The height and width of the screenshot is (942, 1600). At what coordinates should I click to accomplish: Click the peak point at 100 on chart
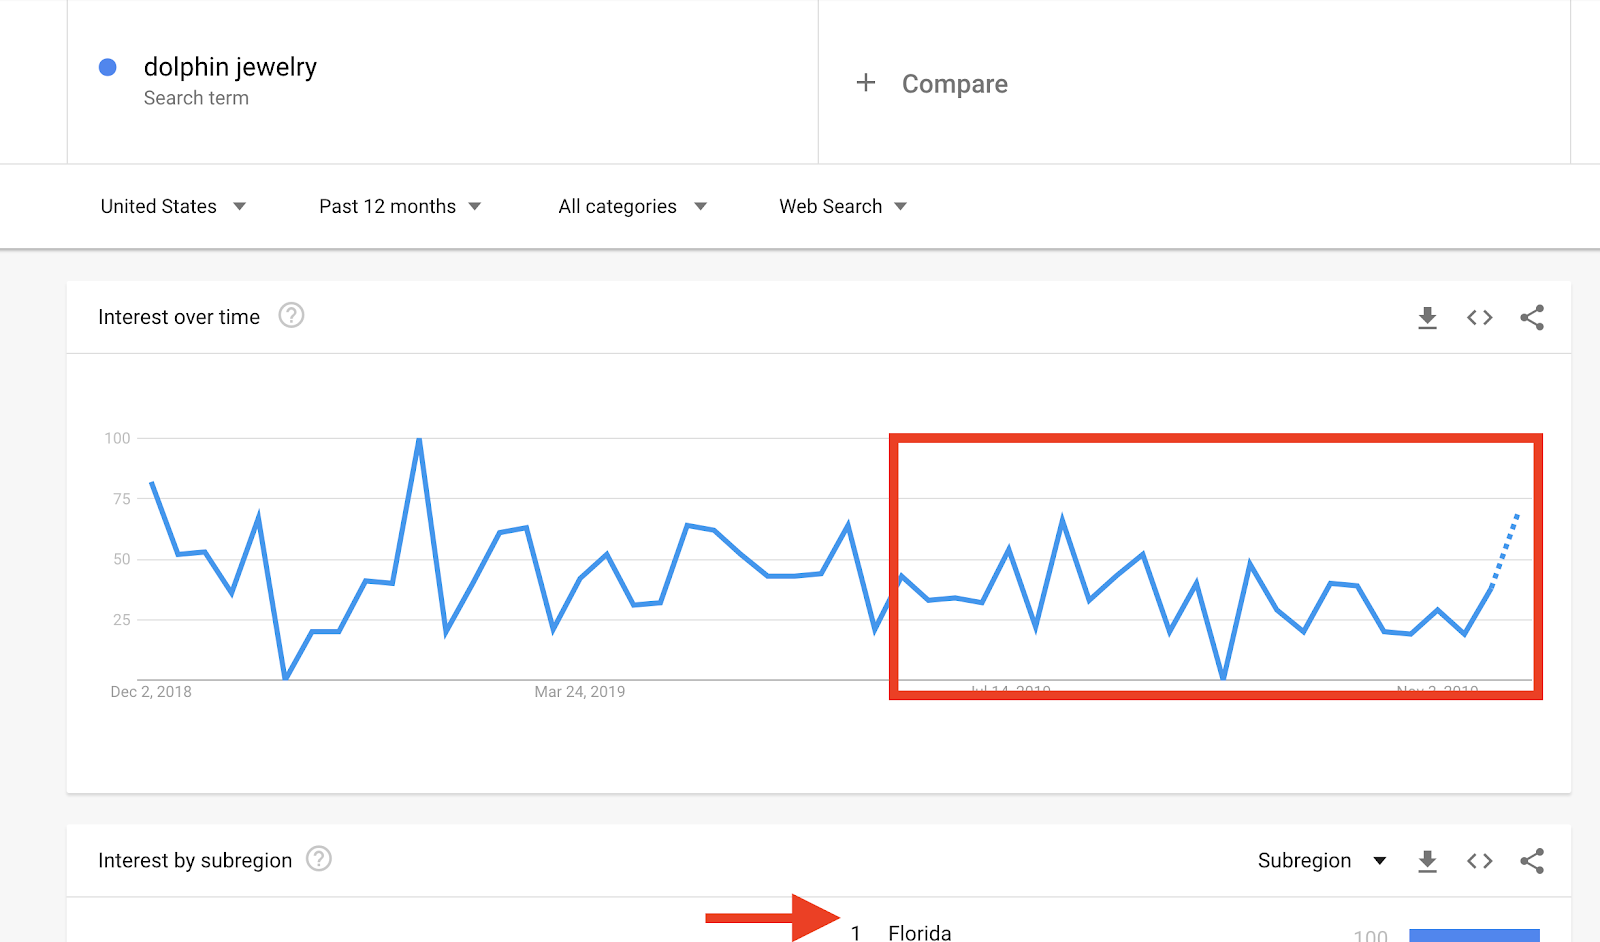pos(419,439)
